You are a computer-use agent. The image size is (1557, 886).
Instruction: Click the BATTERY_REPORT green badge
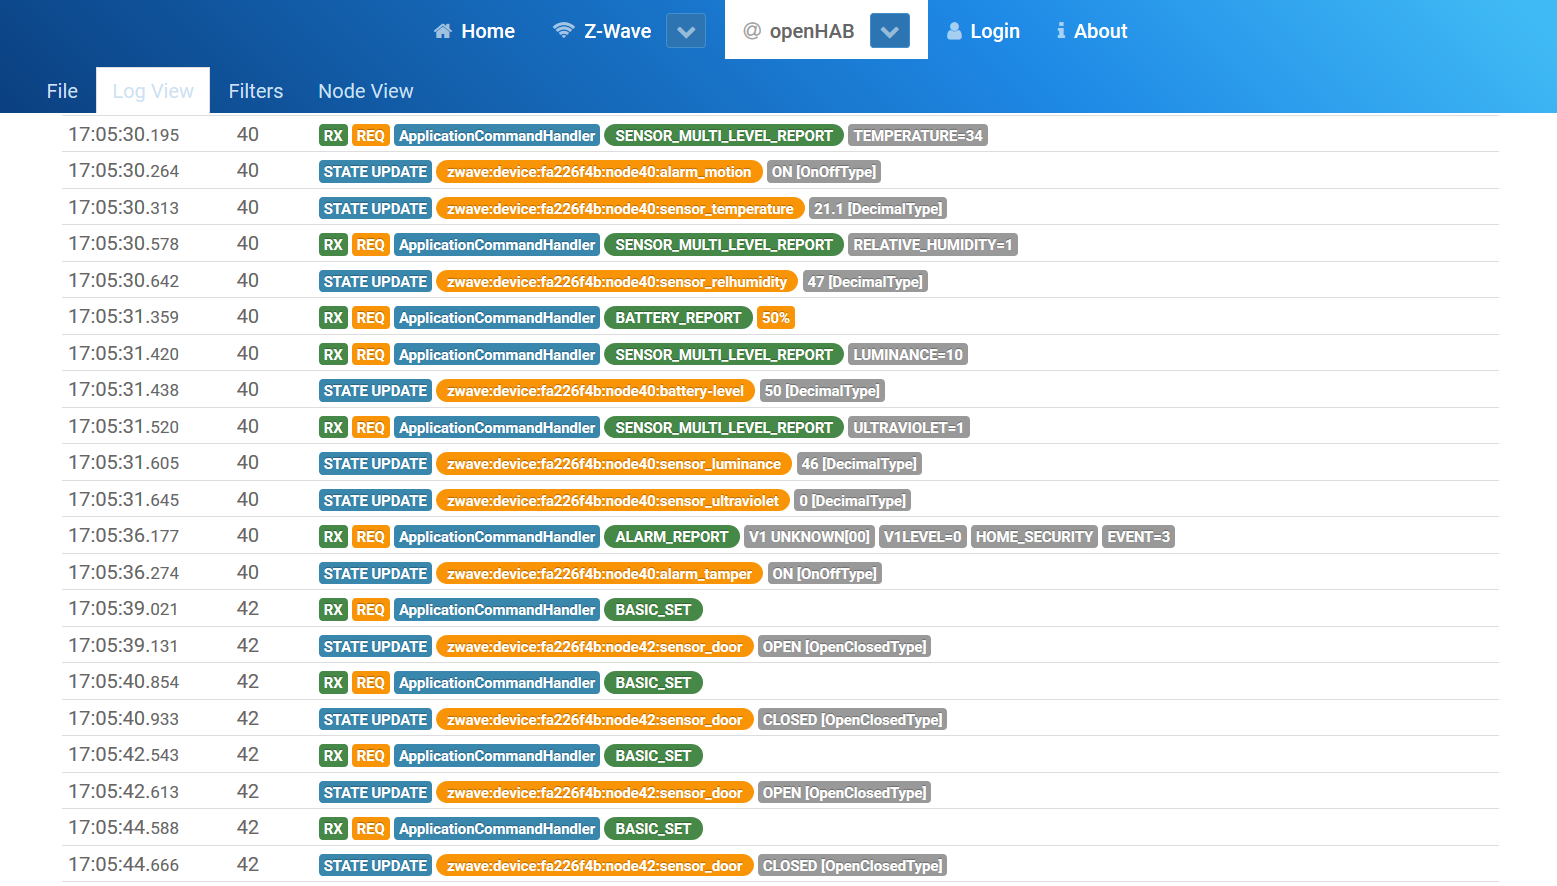(x=678, y=318)
